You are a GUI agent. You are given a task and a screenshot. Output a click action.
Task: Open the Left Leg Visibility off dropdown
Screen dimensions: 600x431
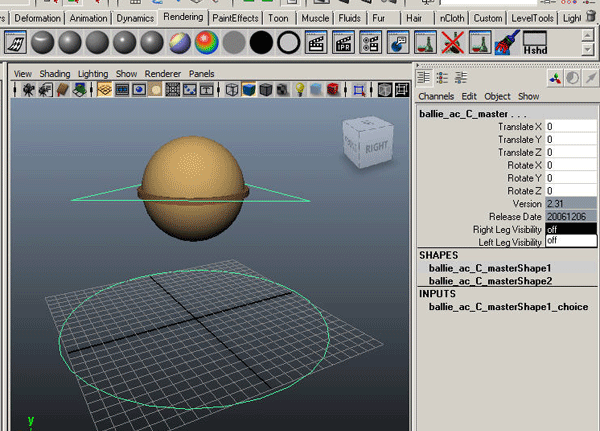click(571, 241)
